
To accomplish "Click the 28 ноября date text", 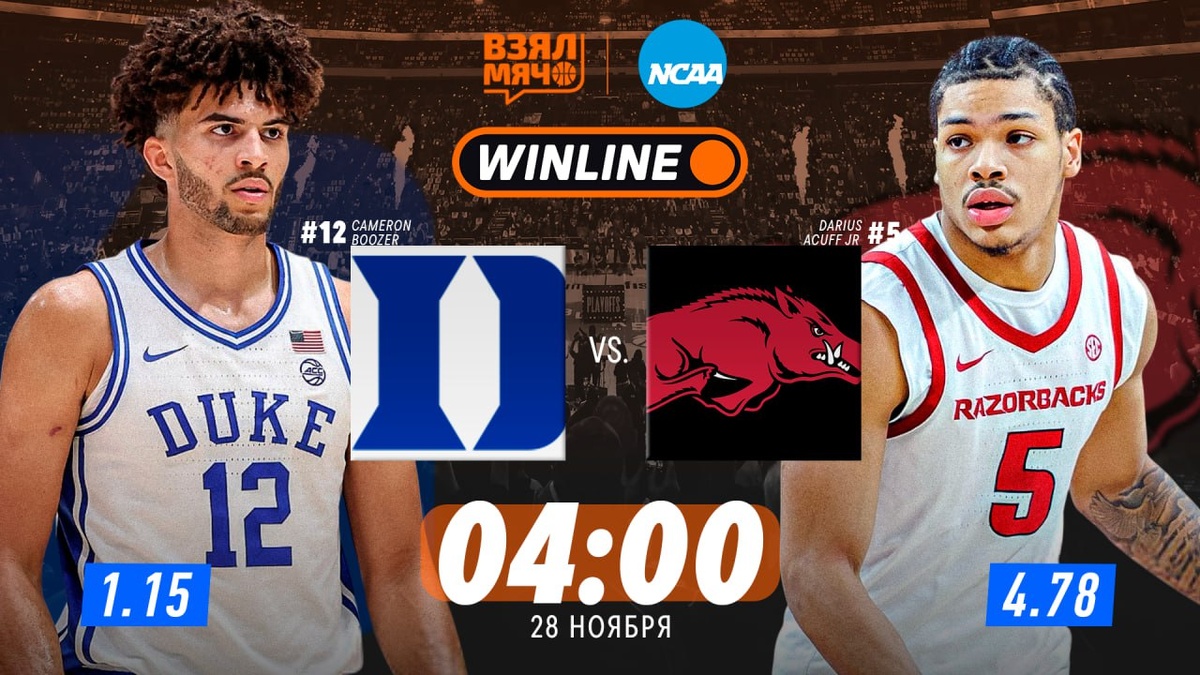I will pyautogui.click(x=601, y=627).
